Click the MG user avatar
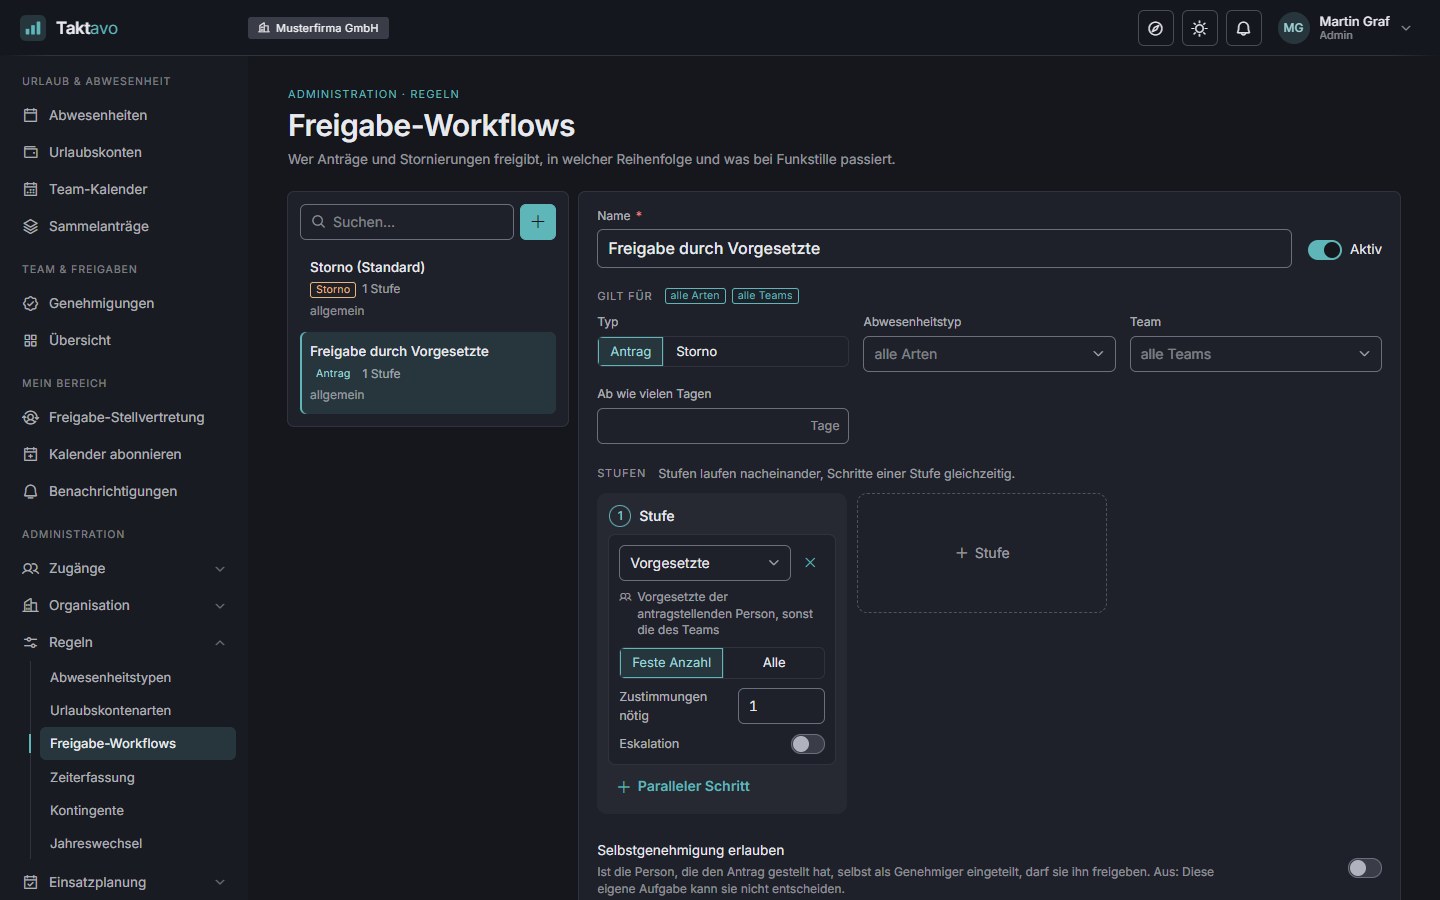 point(1293,28)
